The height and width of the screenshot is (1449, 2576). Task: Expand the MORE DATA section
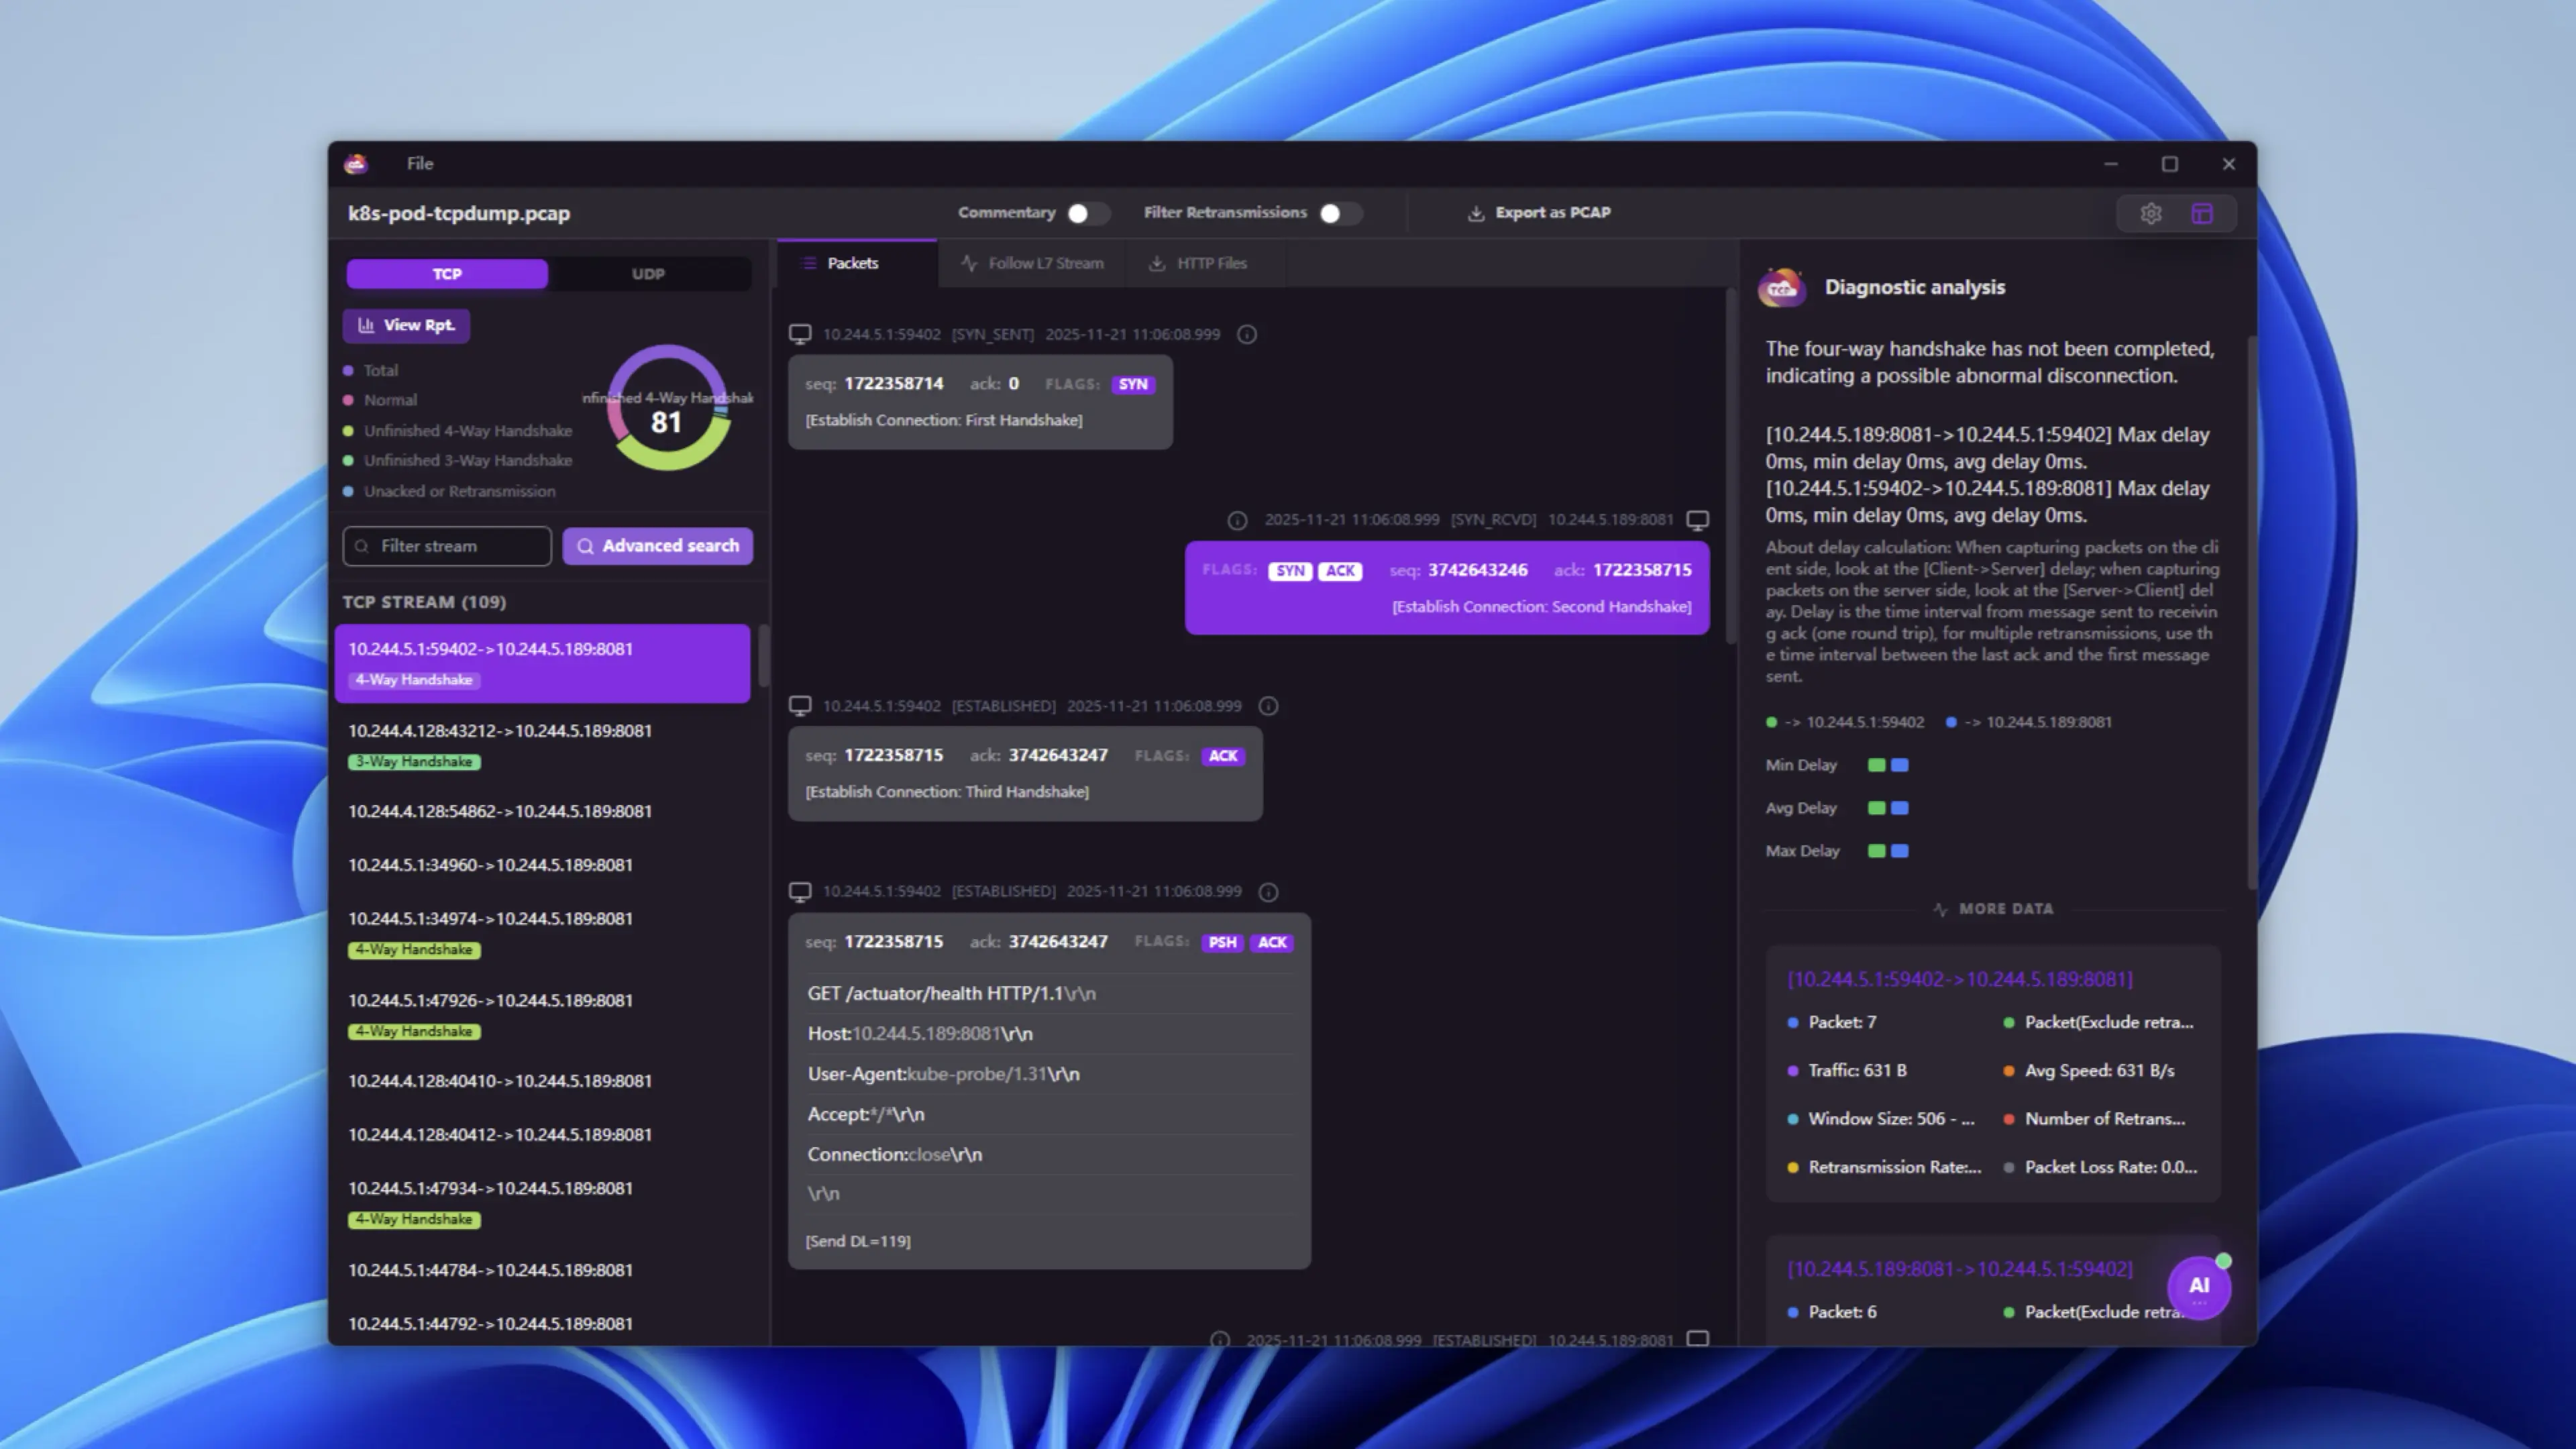click(1993, 909)
